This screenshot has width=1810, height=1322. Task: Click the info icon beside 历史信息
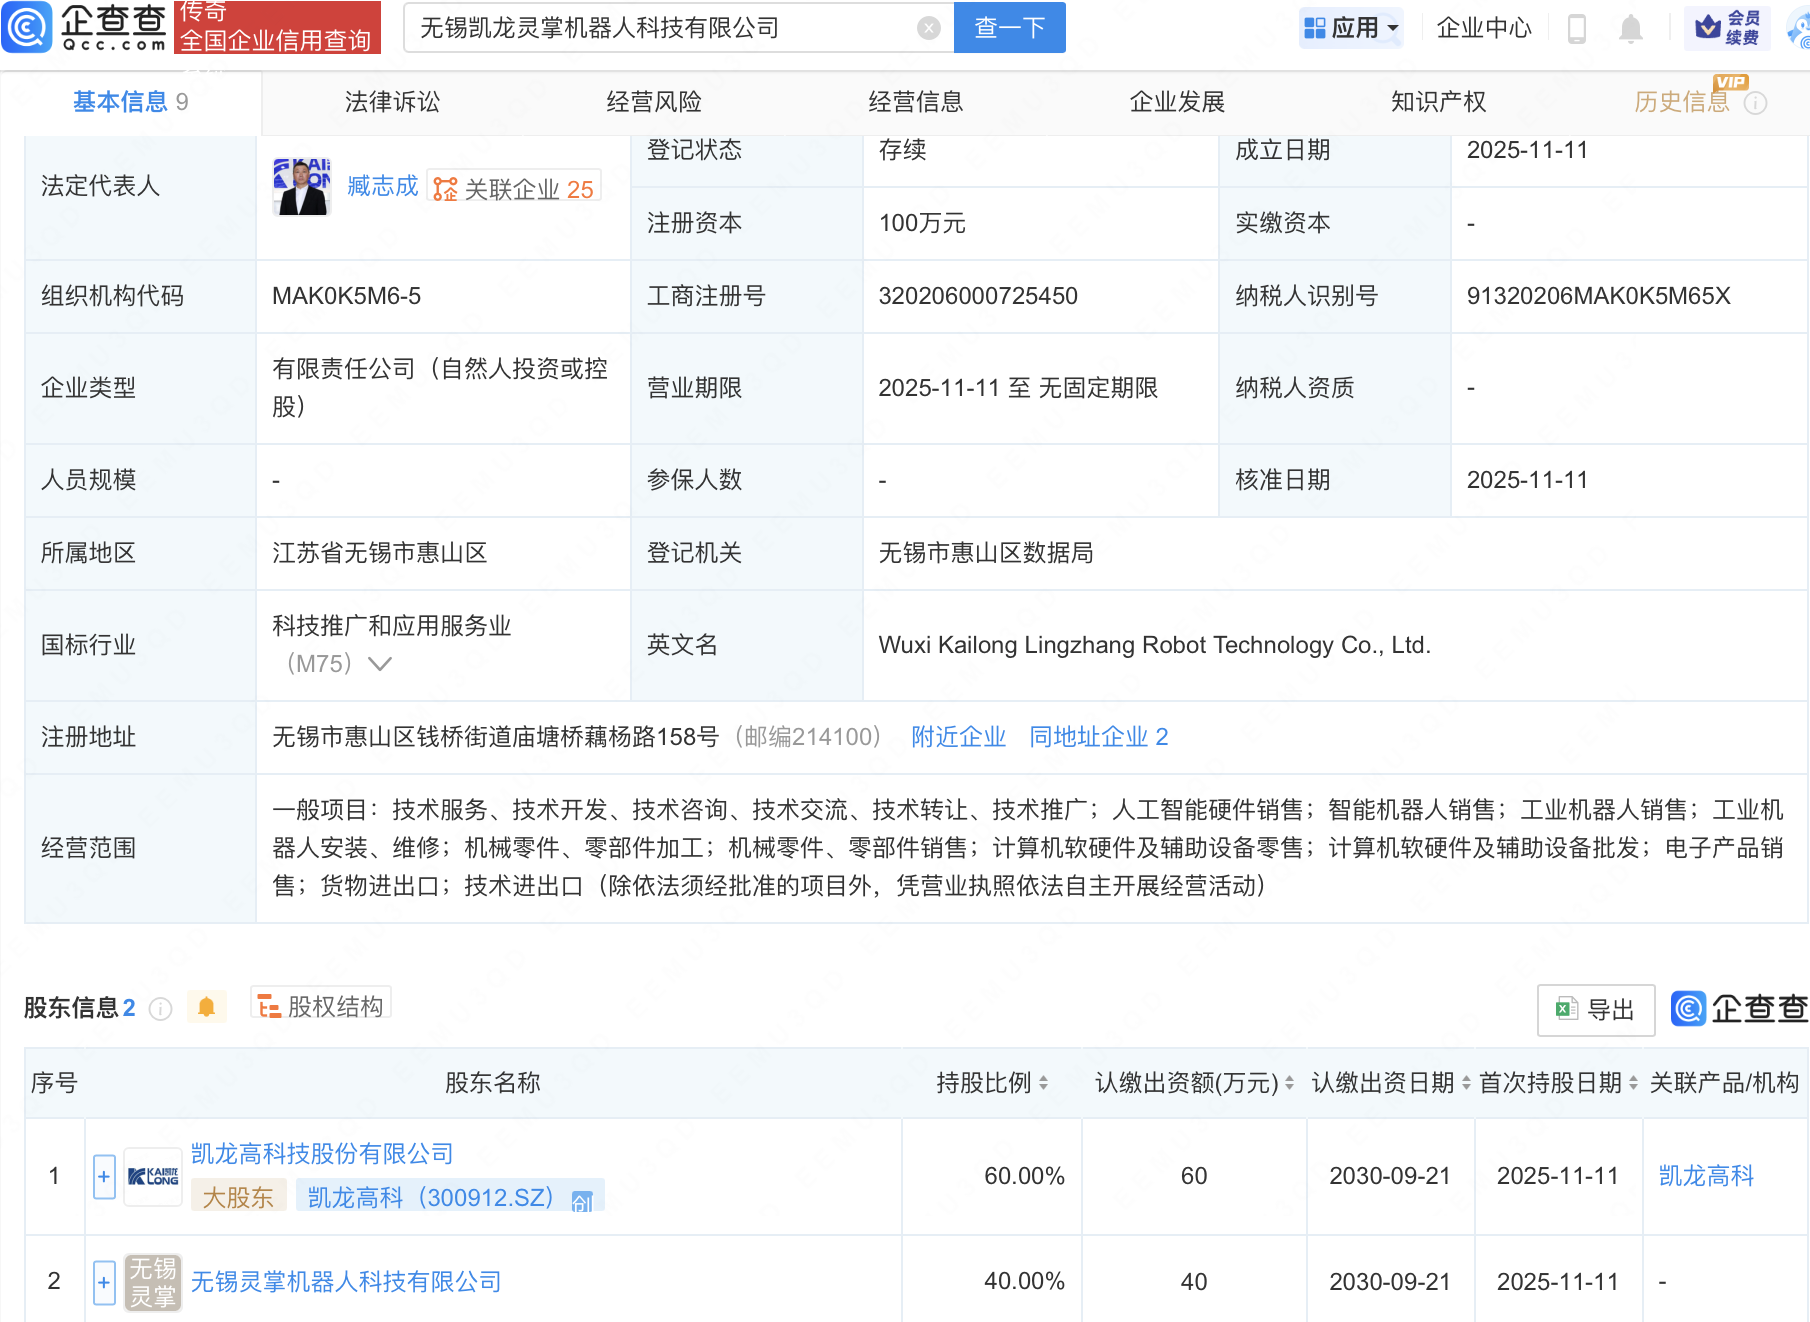tap(1756, 103)
